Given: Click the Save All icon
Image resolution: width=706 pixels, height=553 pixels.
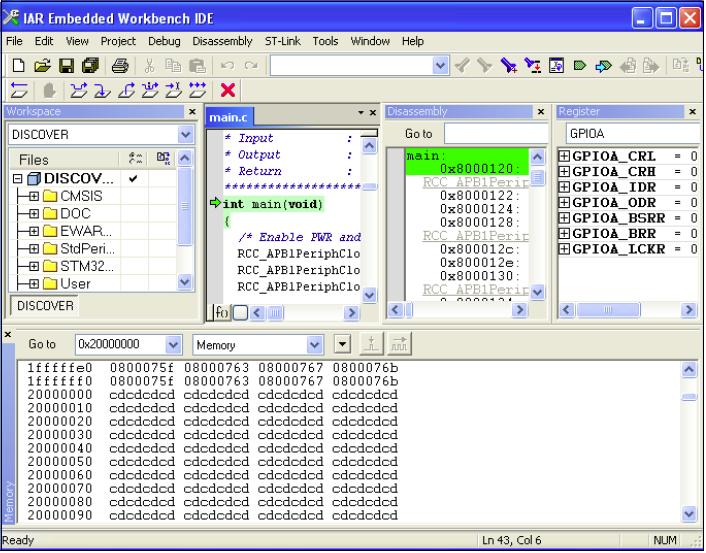Looking at the screenshot, I should [90, 66].
